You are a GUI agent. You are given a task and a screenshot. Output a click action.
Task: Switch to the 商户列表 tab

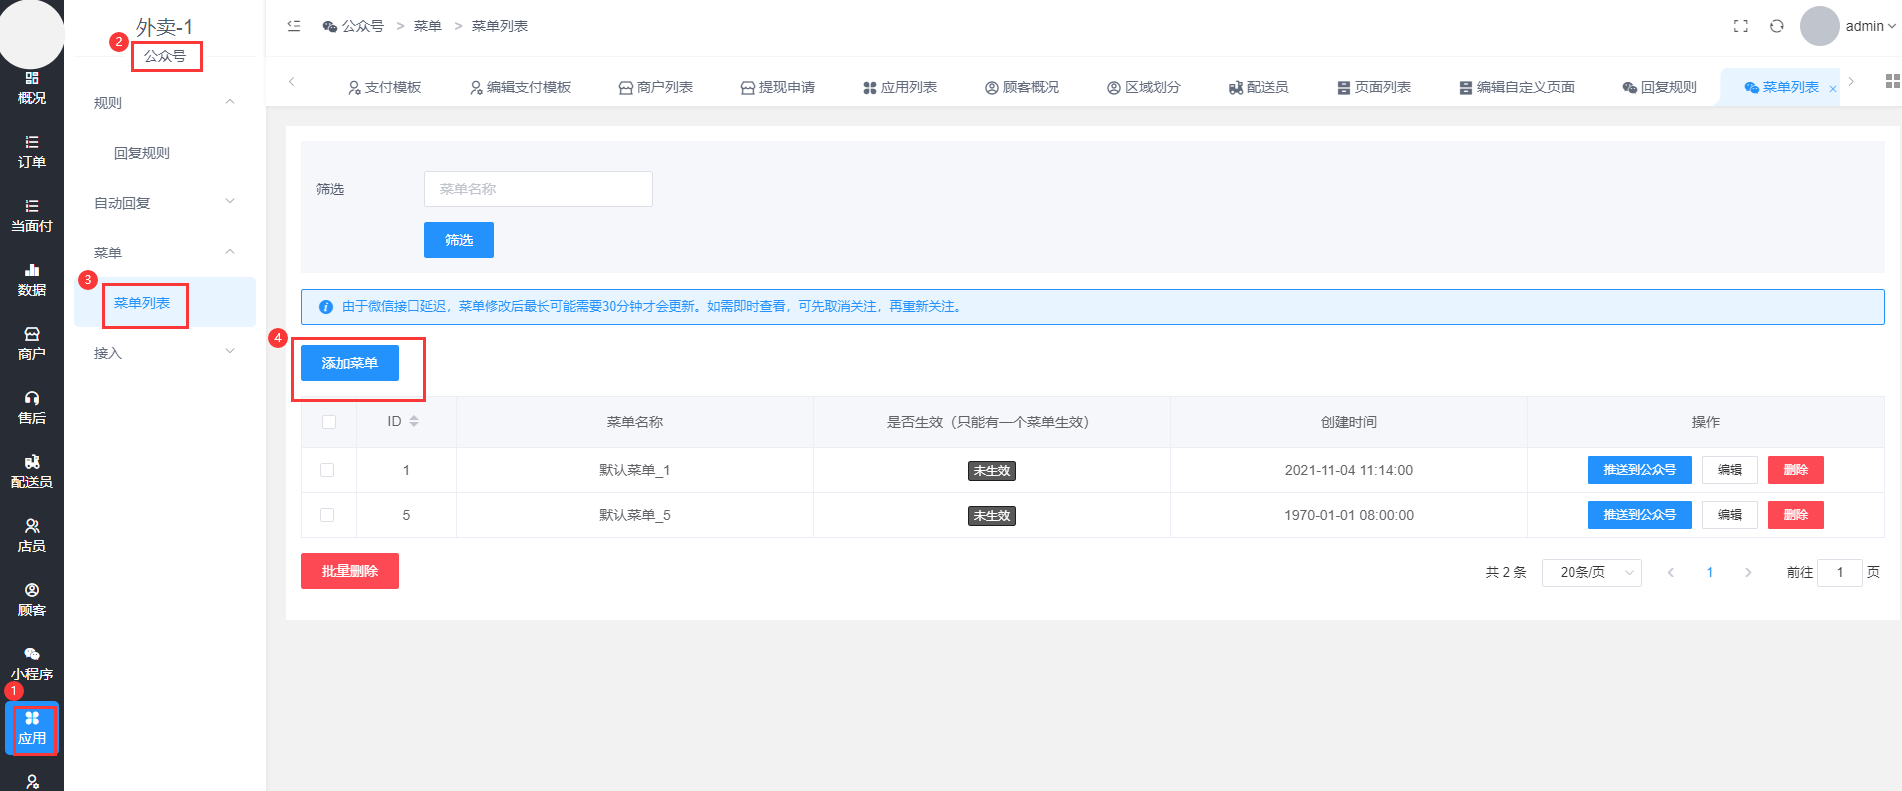point(655,87)
